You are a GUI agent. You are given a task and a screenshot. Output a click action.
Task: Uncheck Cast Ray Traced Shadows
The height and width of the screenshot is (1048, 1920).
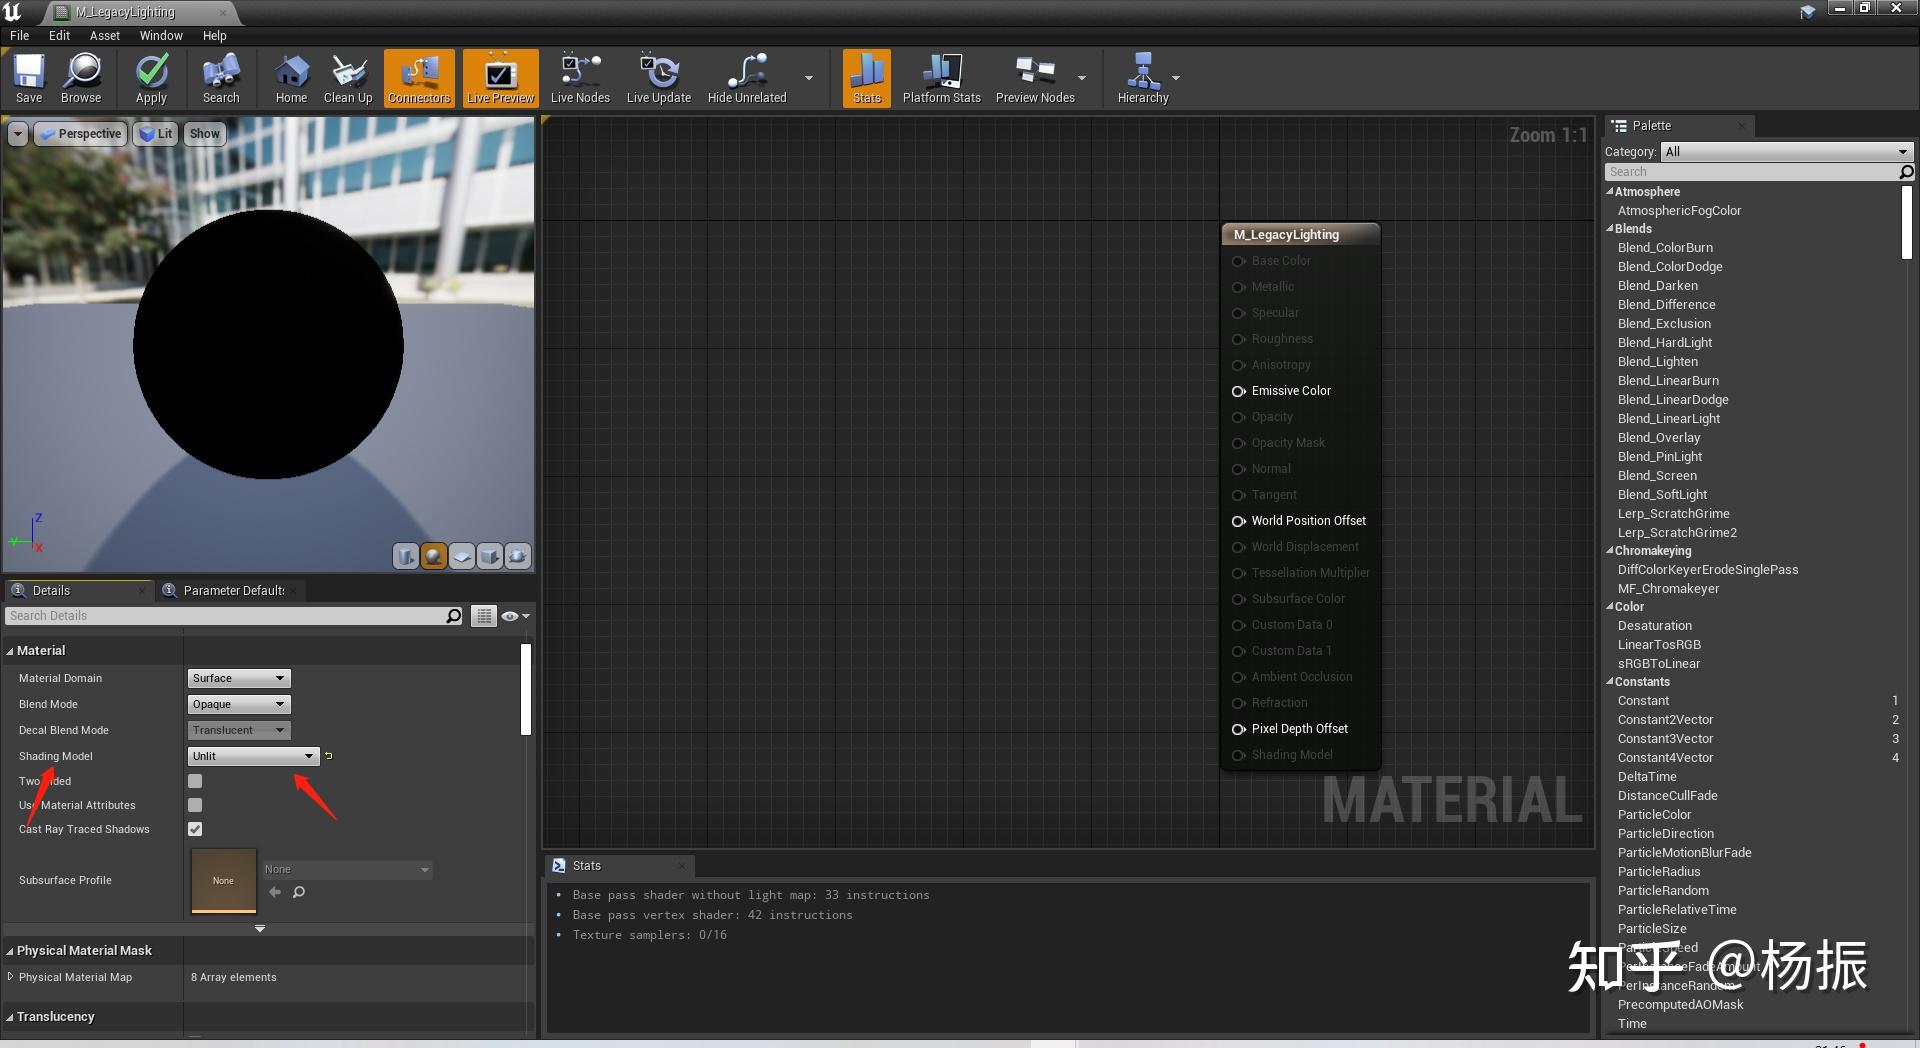coord(195,829)
